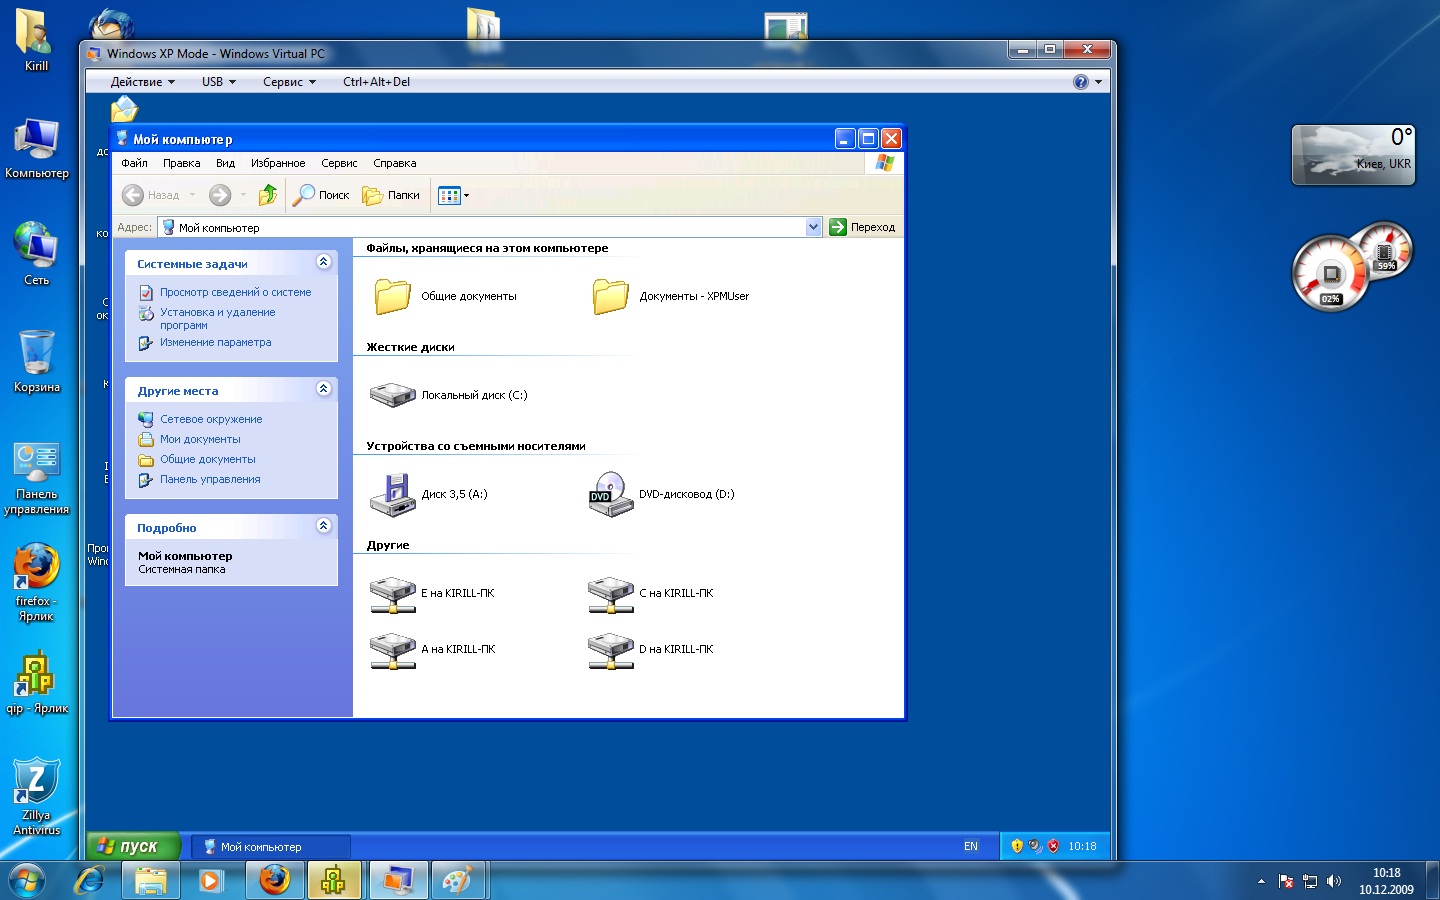Open Windows Media Player taskbar icon
The width and height of the screenshot is (1440, 900).
coord(210,880)
